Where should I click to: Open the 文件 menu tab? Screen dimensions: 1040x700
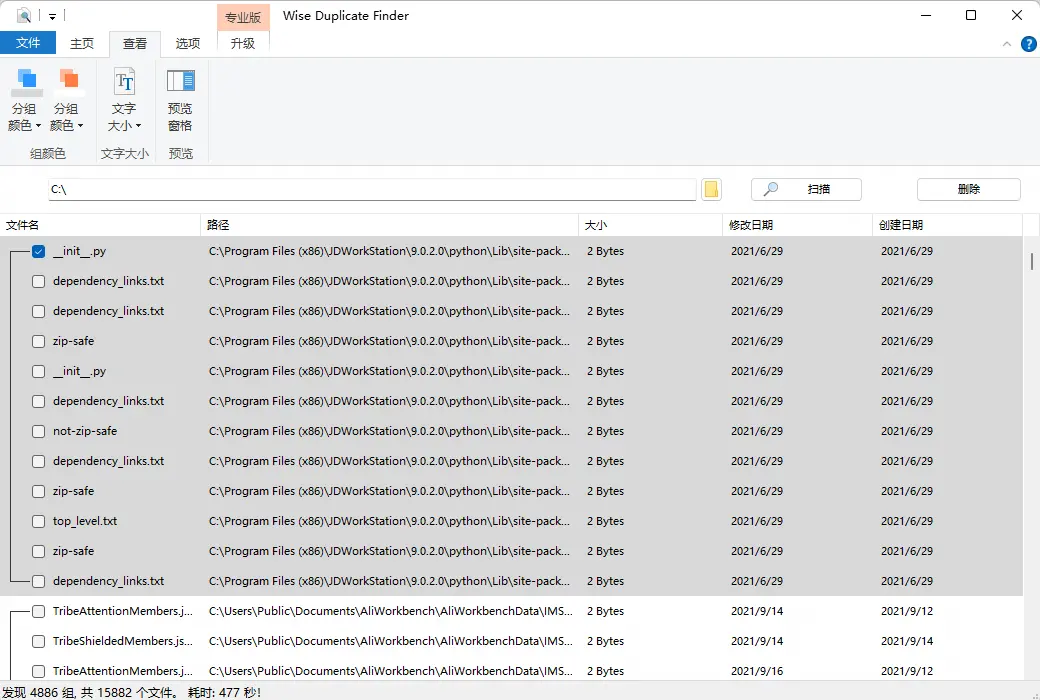28,43
